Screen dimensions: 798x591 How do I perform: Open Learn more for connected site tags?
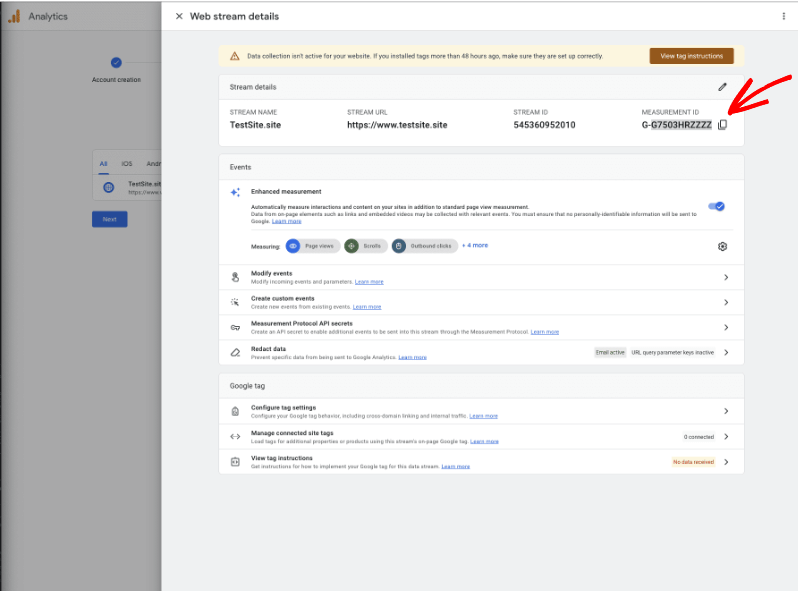(x=484, y=441)
